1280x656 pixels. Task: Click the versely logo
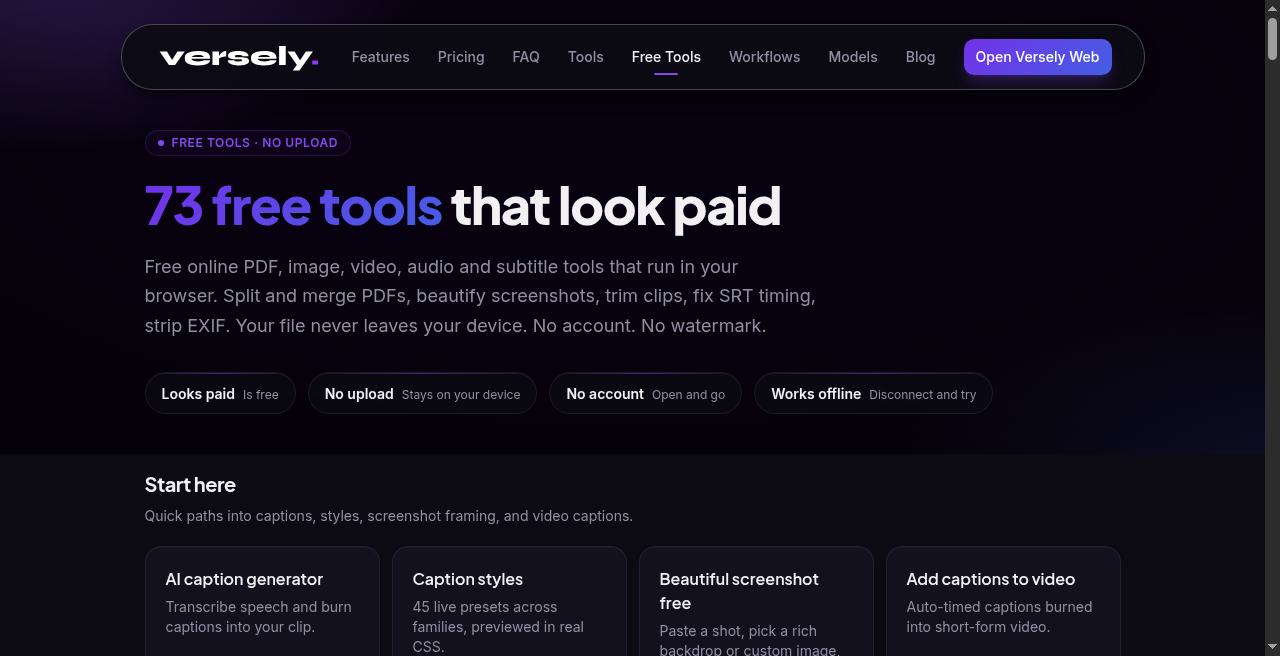click(239, 57)
